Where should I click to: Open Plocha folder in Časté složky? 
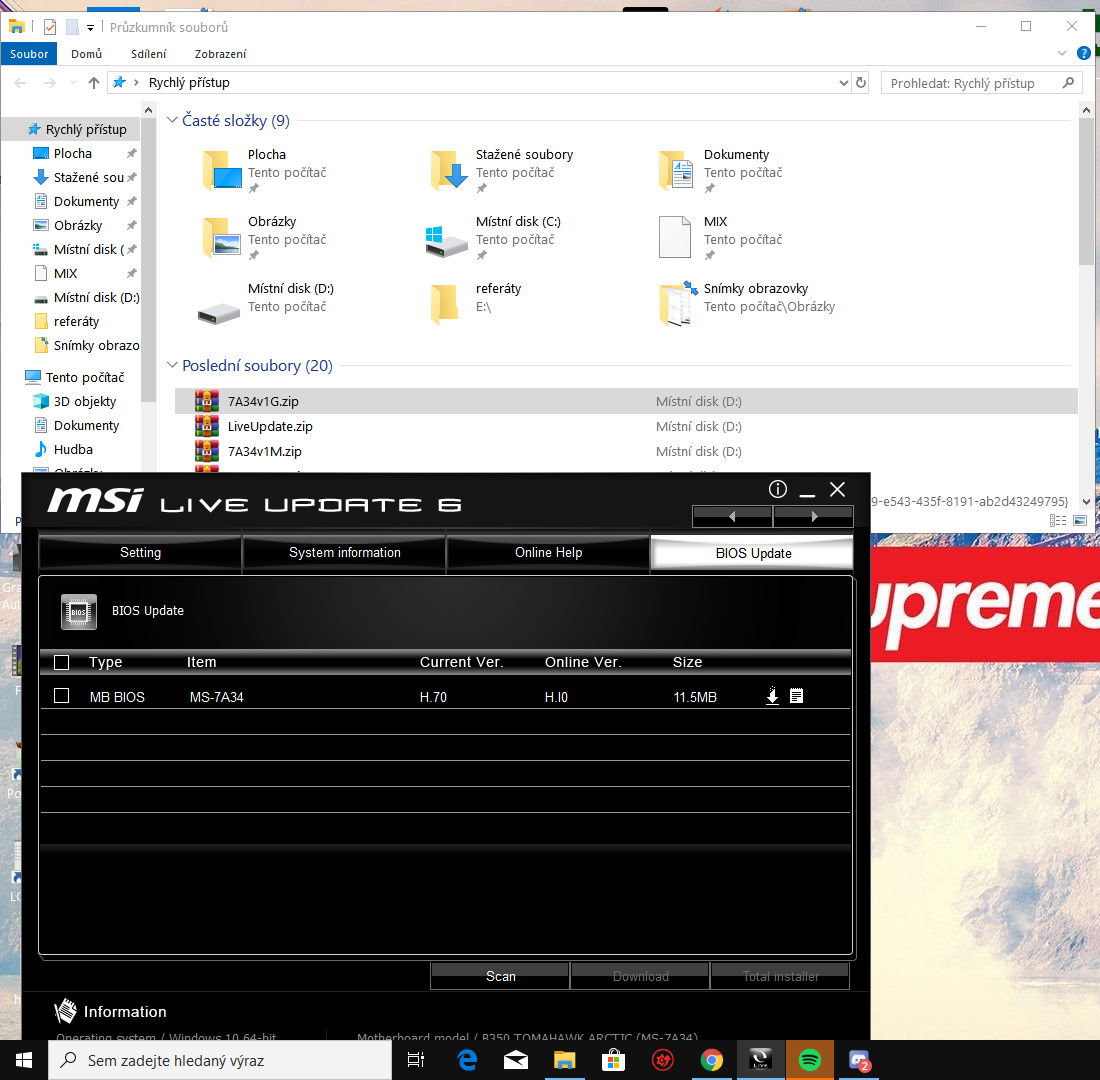[267, 169]
